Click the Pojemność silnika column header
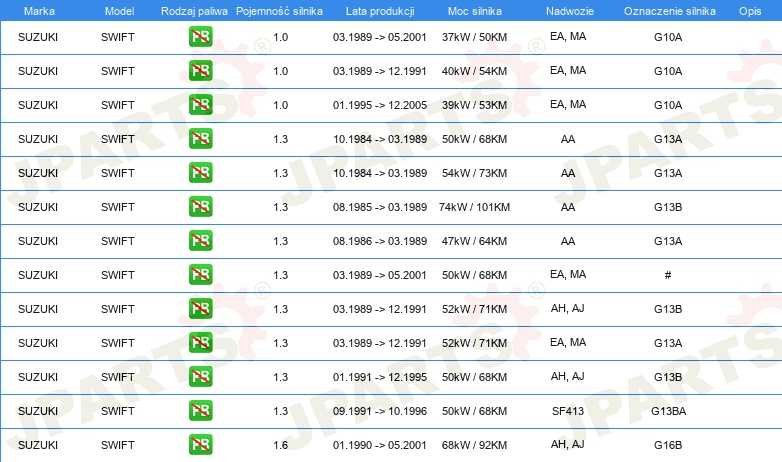Image resolution: width=782 pixels, height=462 pixels. tap(279, 11)
